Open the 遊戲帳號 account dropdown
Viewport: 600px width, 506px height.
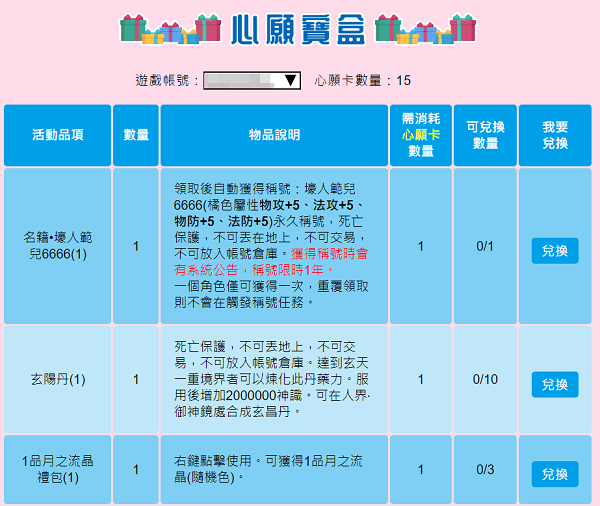[x=252, y=81]
